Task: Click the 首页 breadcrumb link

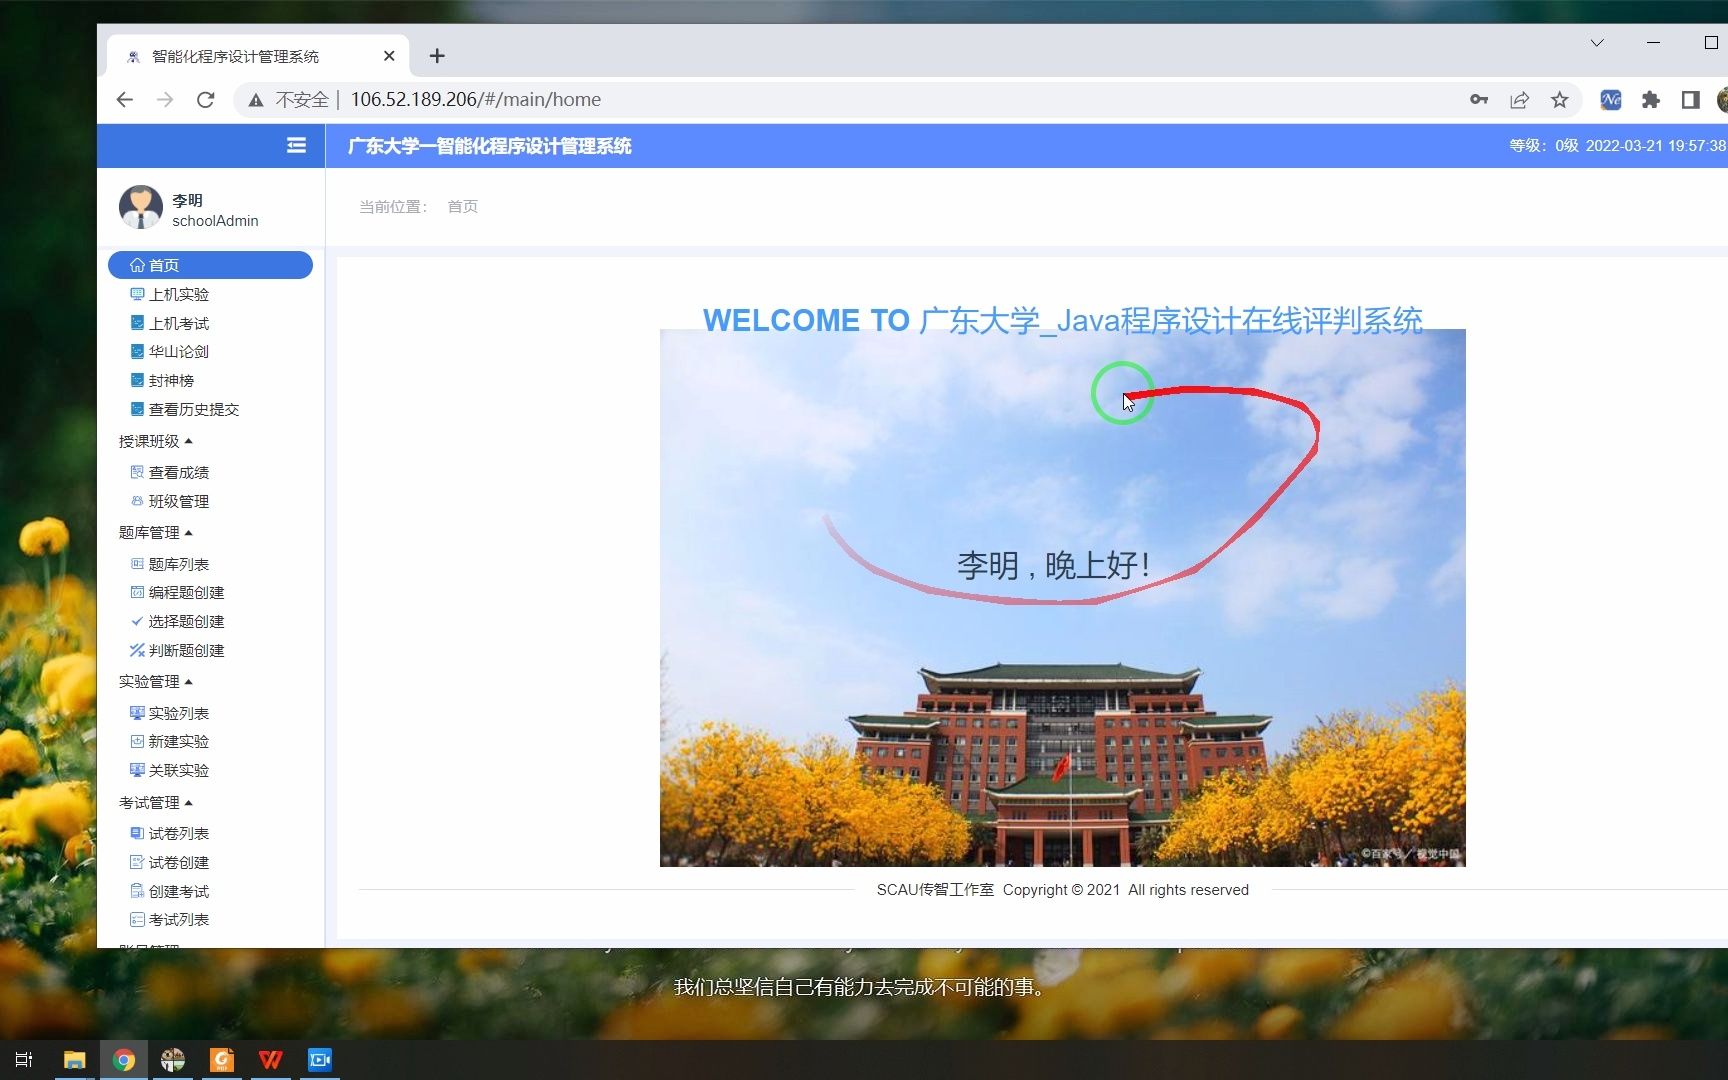Action: (x=462, y=207)
